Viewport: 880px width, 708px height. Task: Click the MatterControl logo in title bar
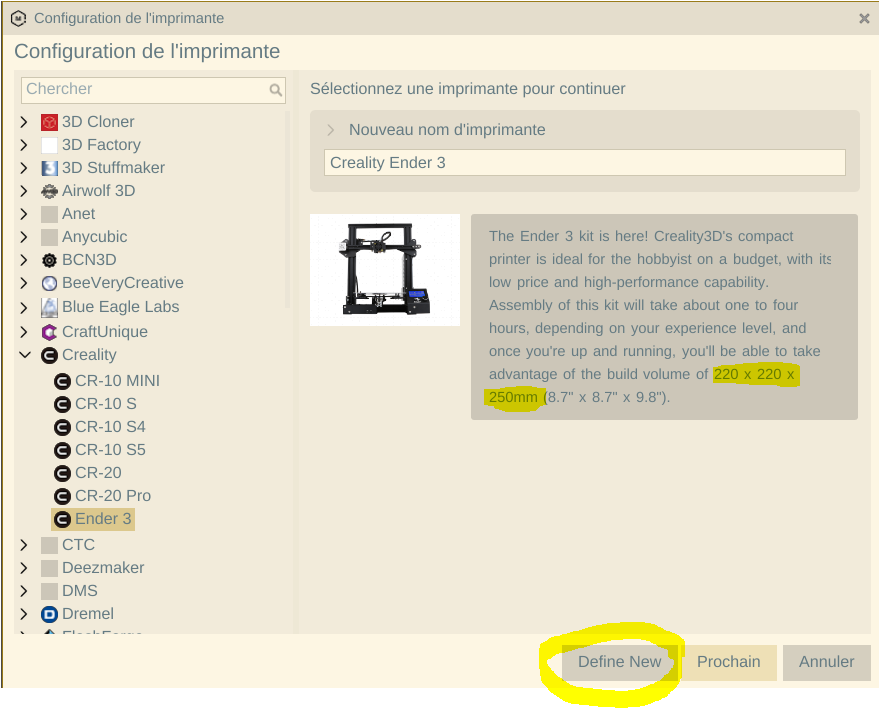click(19, 19)
